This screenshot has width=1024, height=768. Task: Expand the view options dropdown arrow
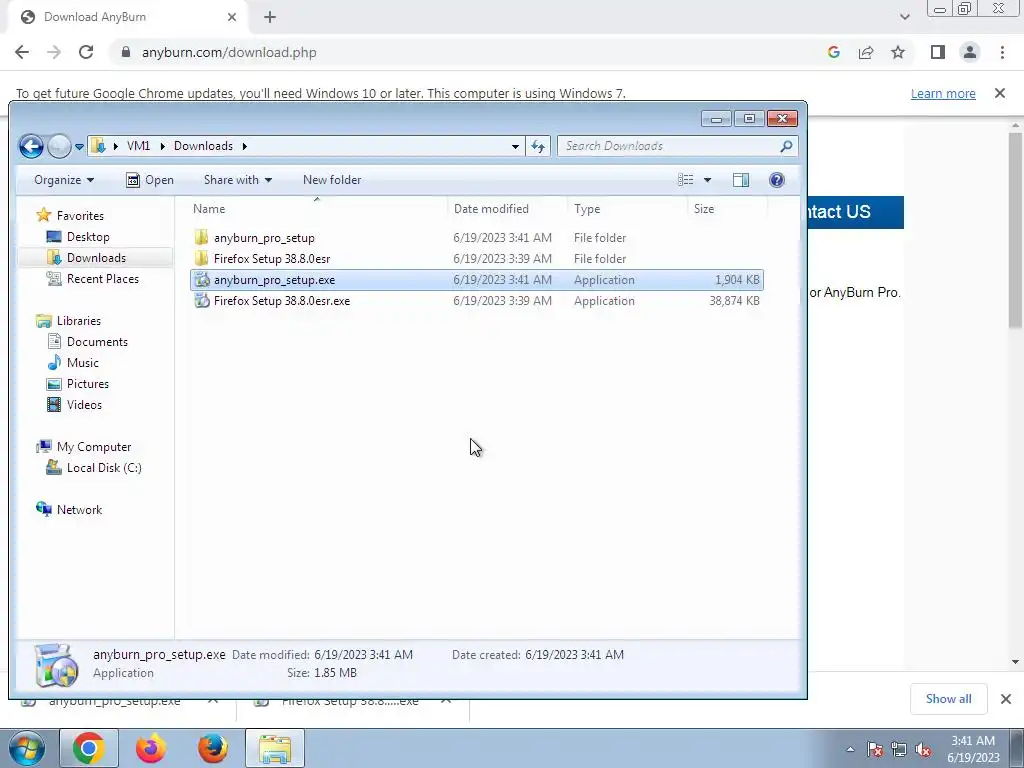click(707, 180)
